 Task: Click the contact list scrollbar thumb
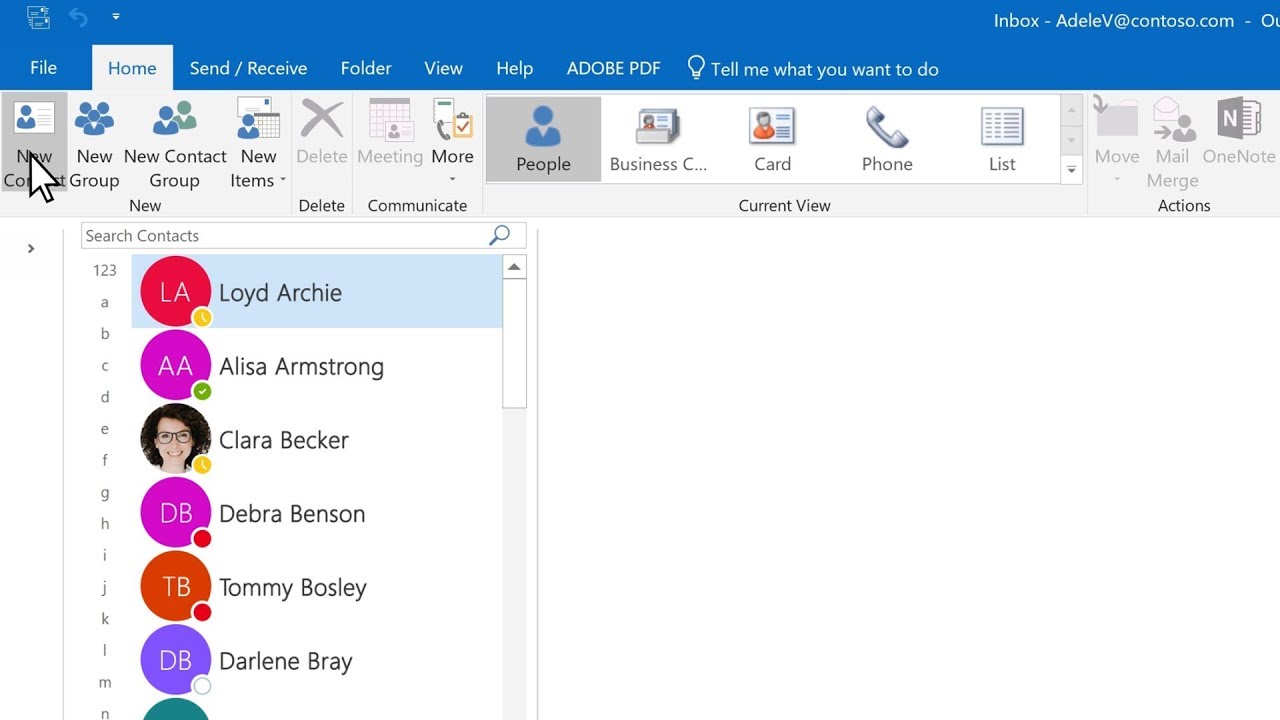[514, 343]
